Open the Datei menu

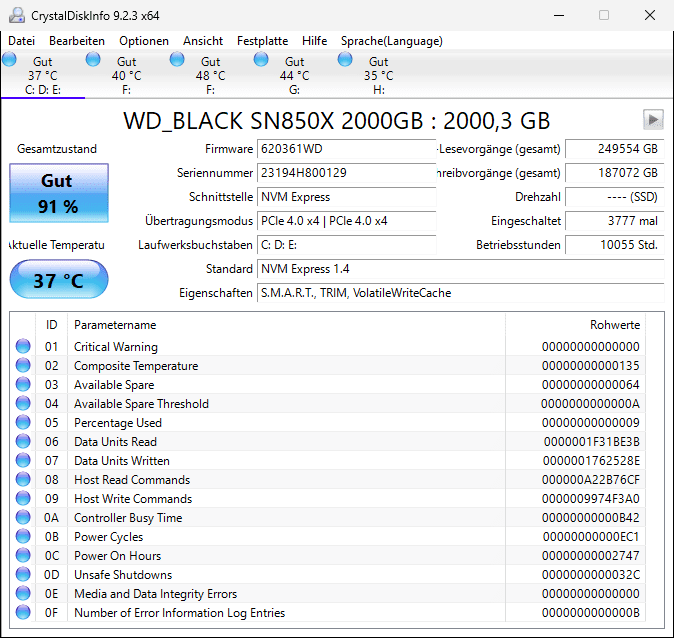pyautogui.click(x=21, y=41)
